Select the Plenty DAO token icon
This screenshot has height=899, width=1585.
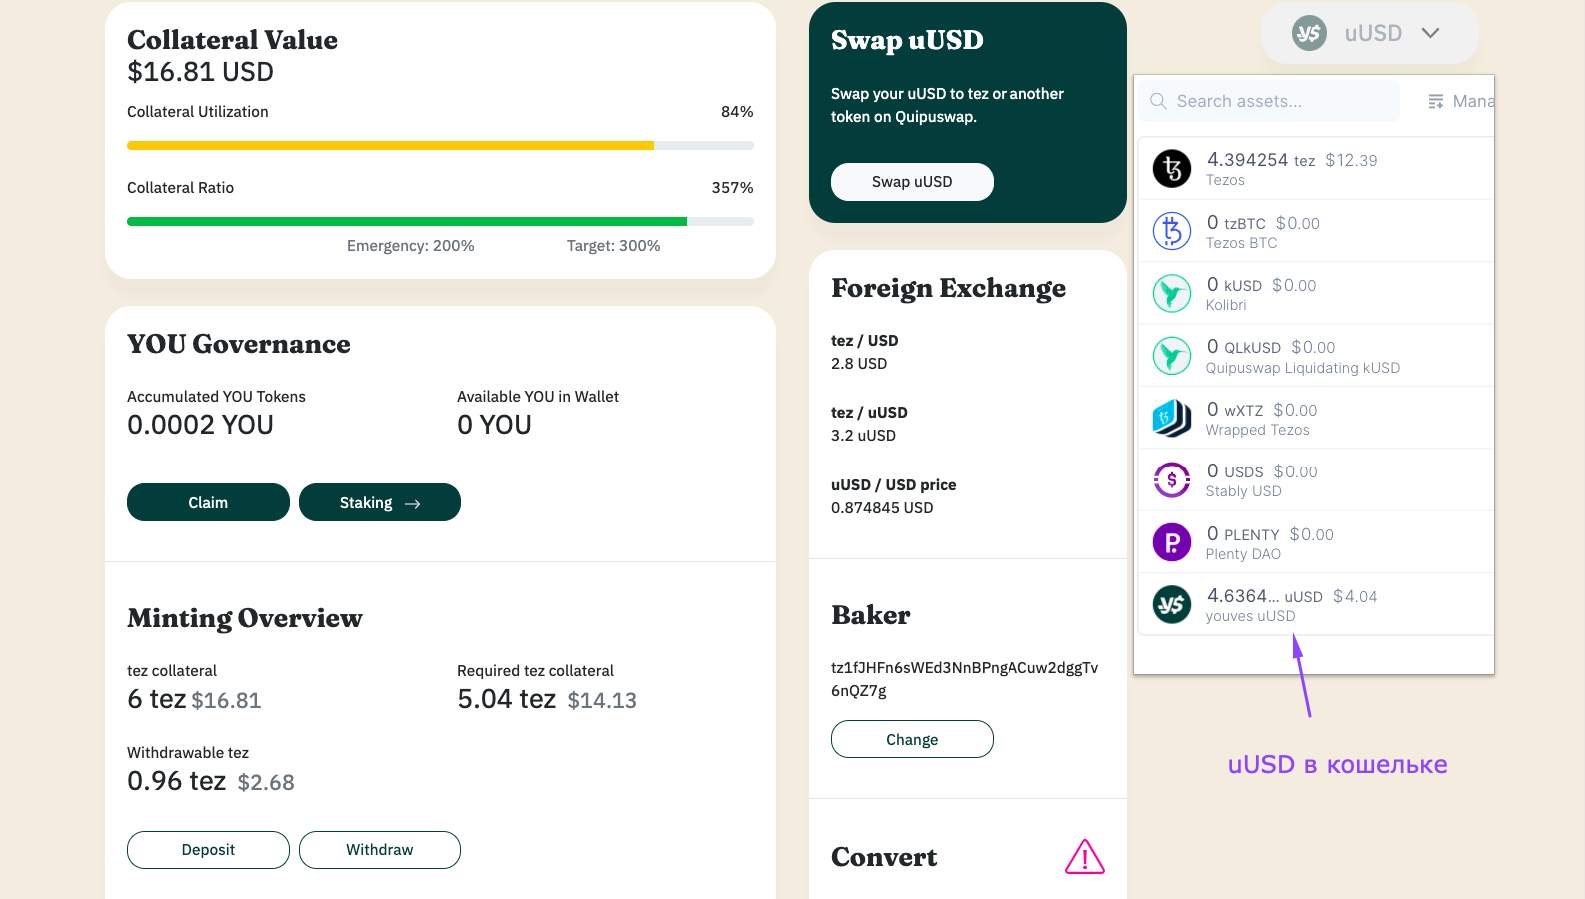(1171, 541)
